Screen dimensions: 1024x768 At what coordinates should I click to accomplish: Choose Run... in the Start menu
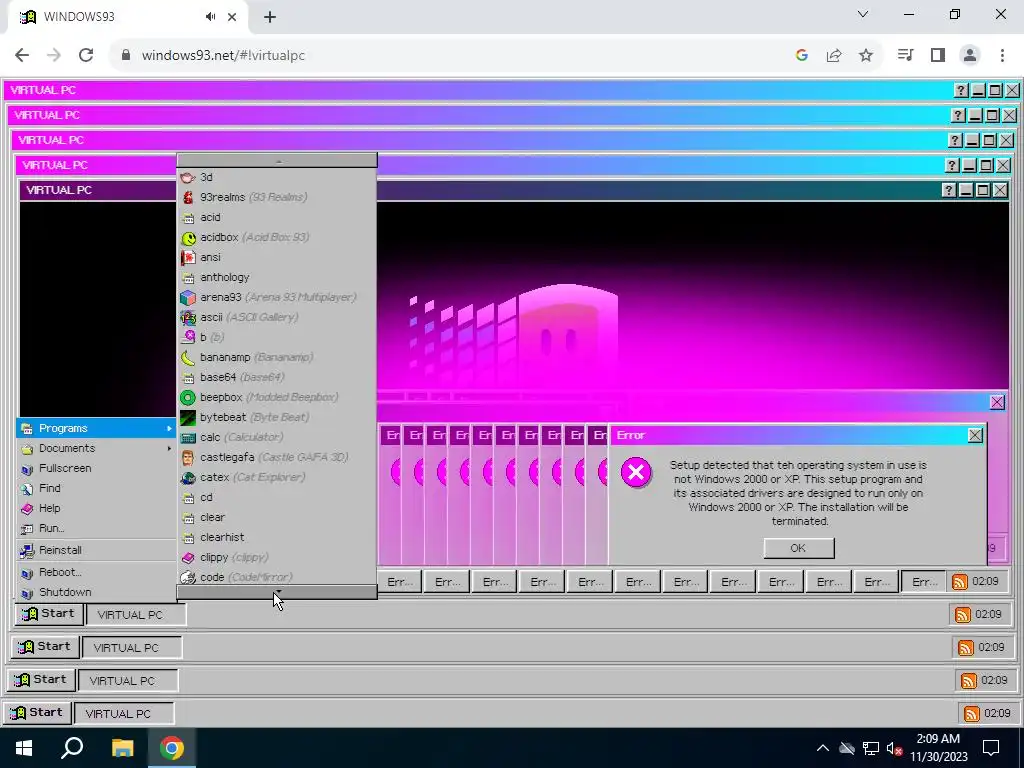point(97,528)
